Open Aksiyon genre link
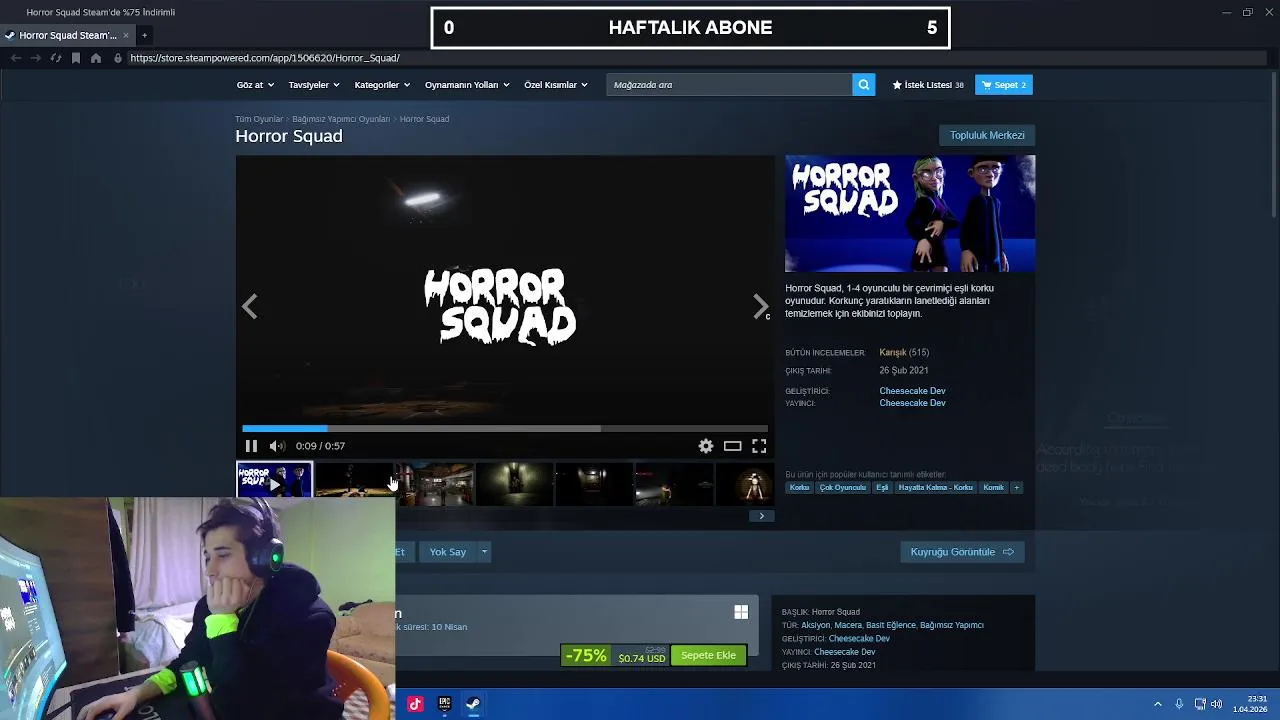This screenshot has width=1280, height=720. [x=815, y=625]
